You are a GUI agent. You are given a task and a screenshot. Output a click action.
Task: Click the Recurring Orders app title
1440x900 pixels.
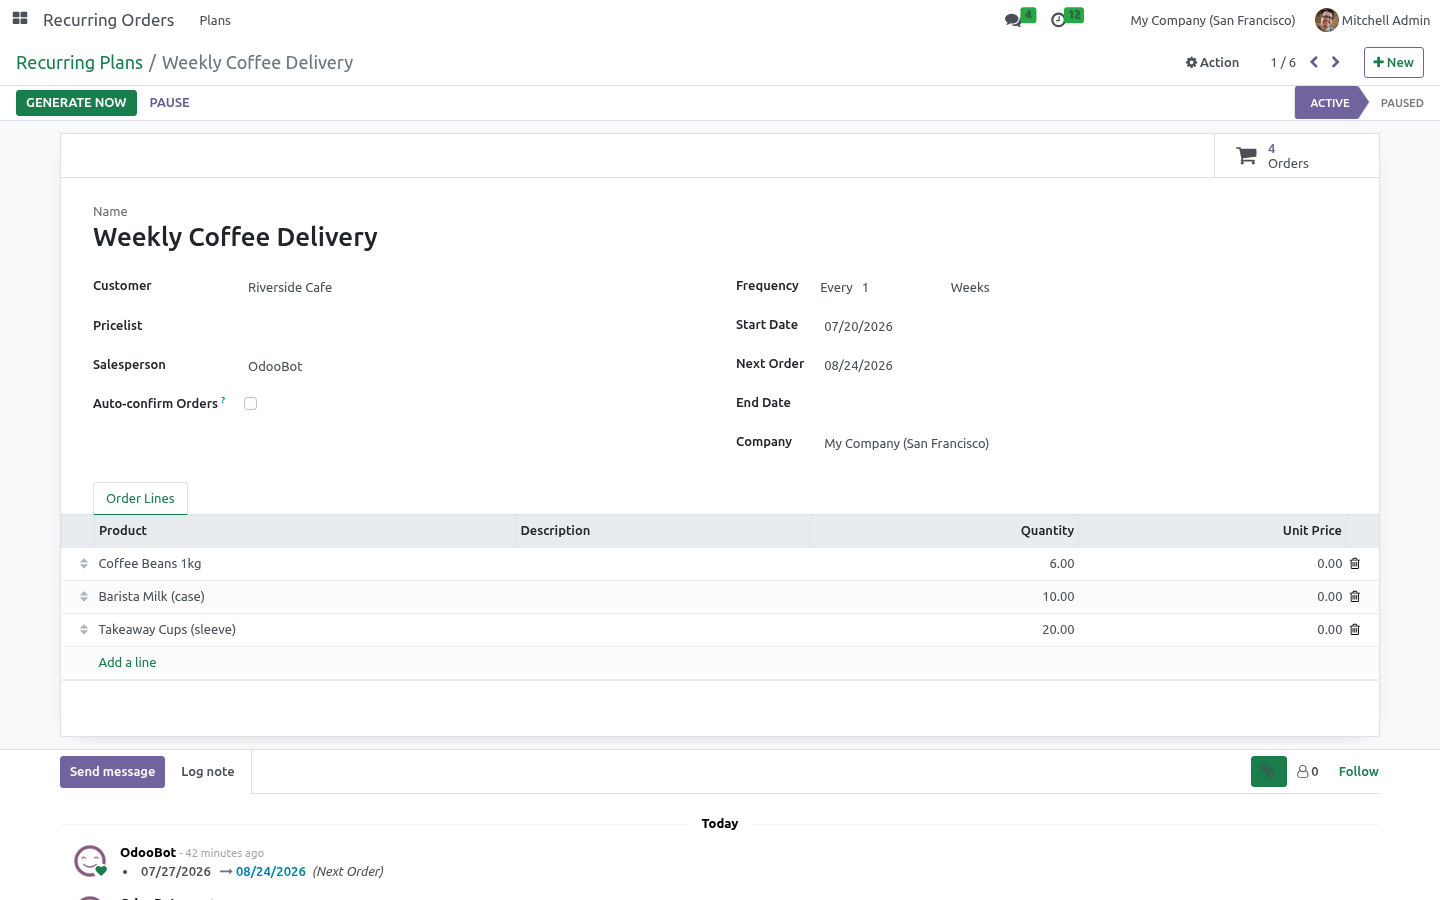pos(108,20)
